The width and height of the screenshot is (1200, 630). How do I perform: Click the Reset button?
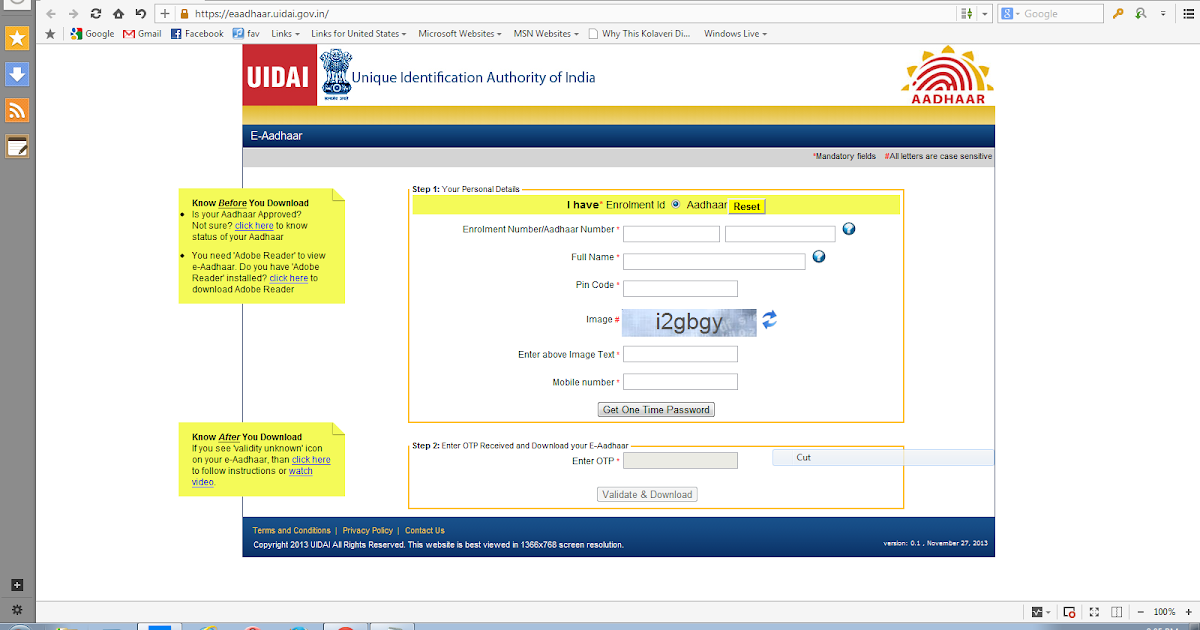click(746, 206)
